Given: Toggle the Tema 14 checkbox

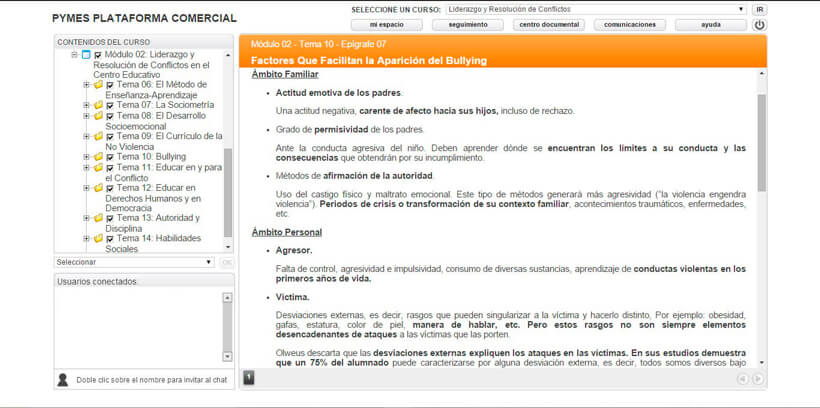Looking at the screenshot, I should [x=110, y=239].
